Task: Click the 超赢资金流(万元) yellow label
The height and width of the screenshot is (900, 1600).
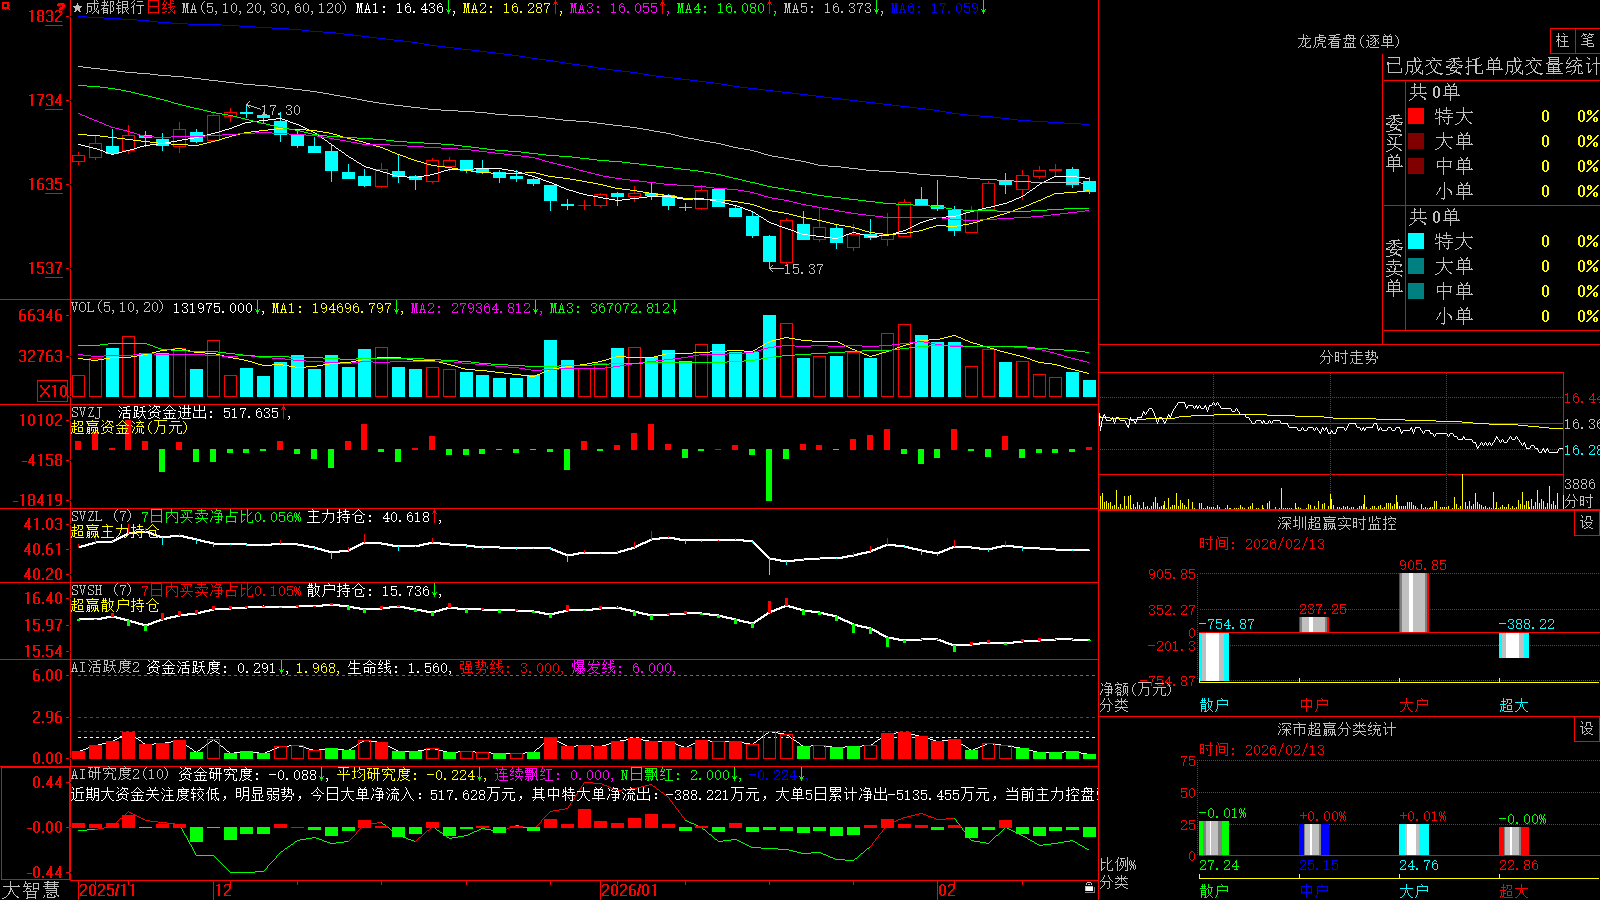Action: click(x=128, y=427)
